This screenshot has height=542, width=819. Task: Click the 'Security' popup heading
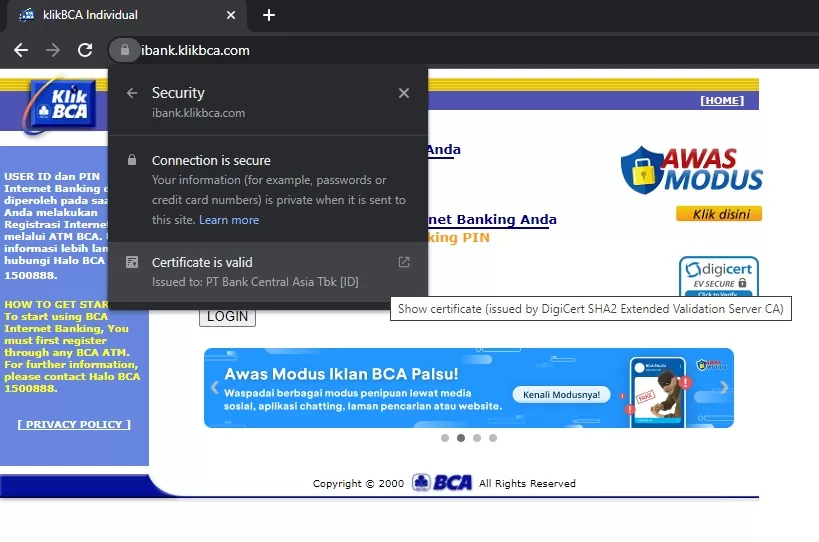coord(178,93)
